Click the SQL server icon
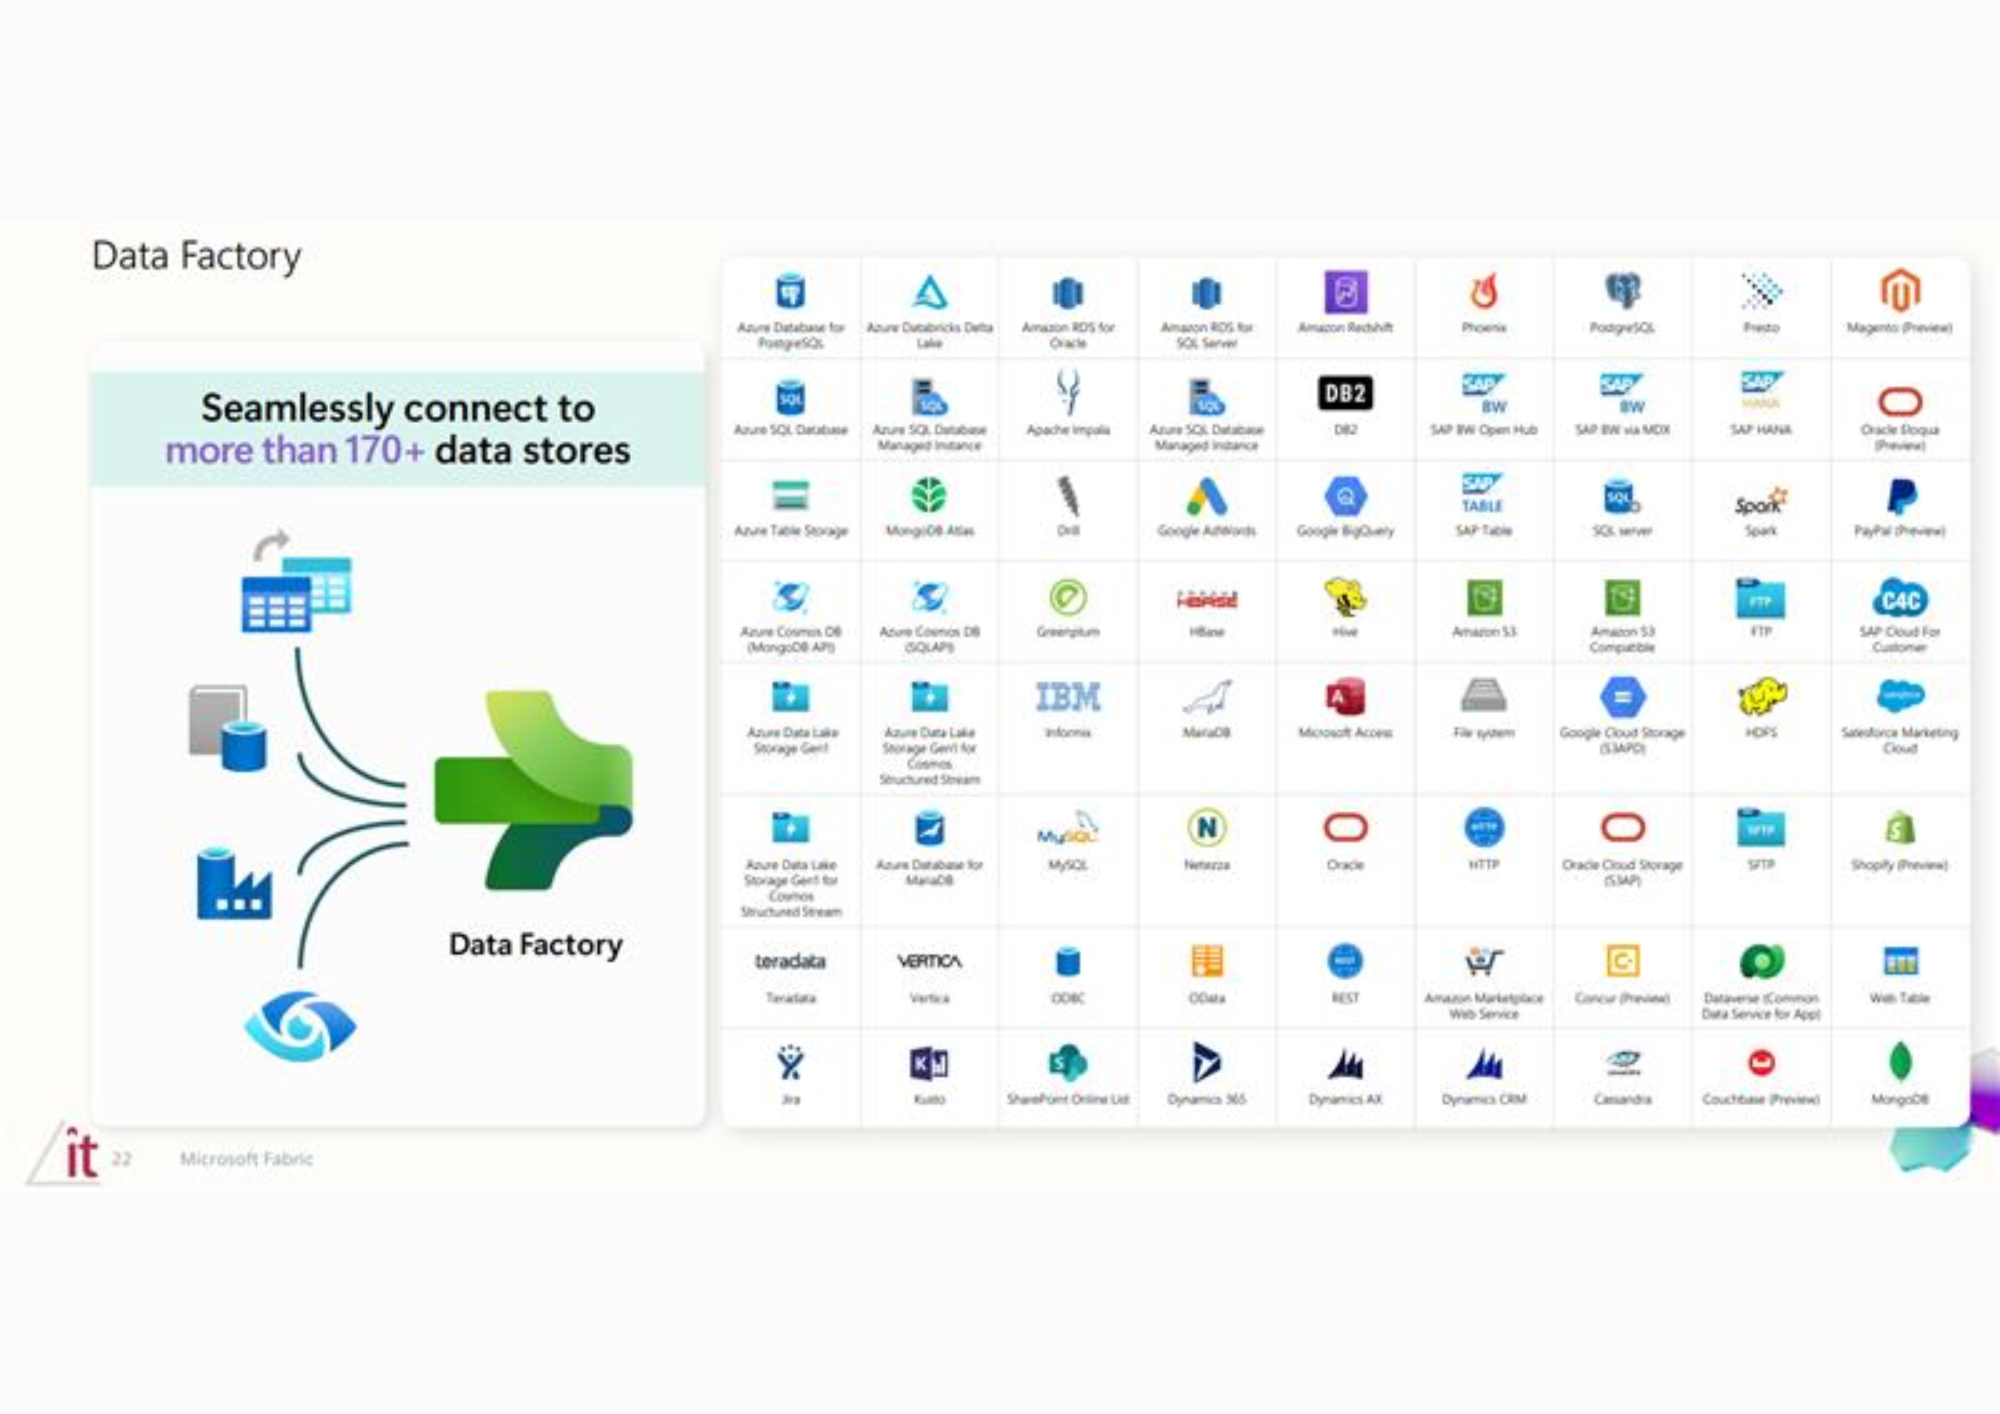The height and width of the screenshot is (1414, 2000). click(1622, 497)
